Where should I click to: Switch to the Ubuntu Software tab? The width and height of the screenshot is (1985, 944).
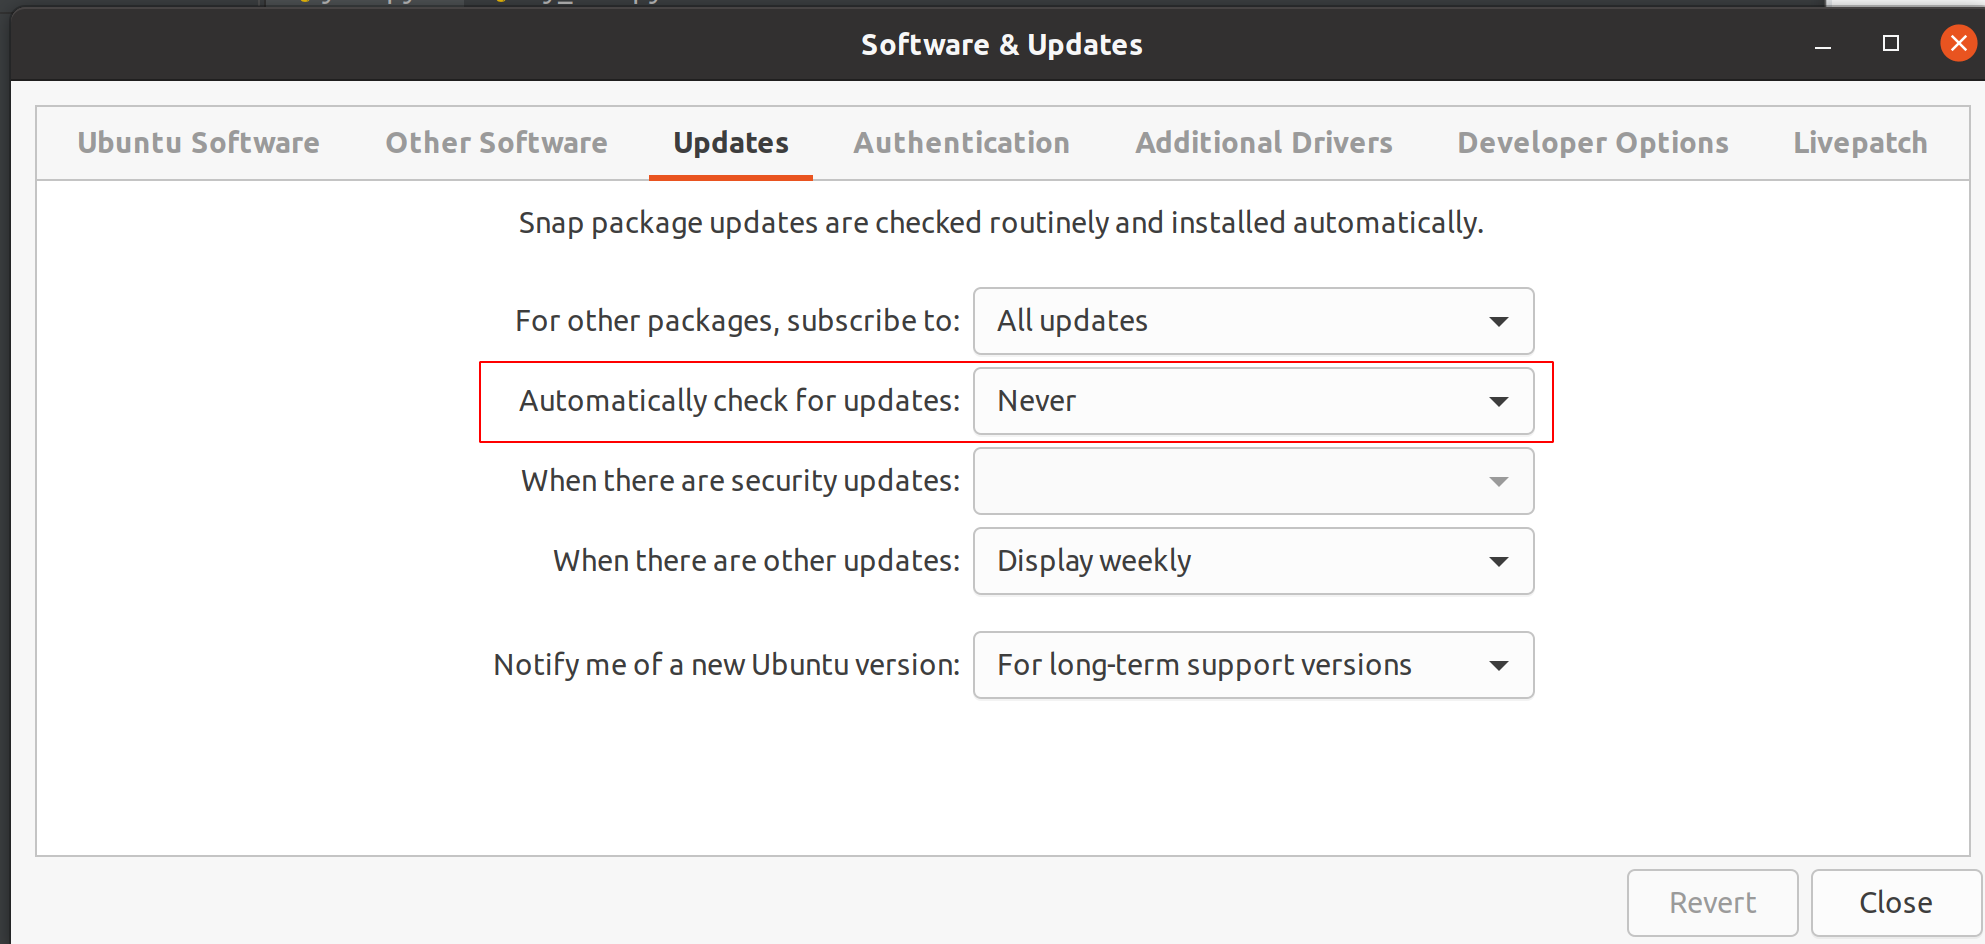[198, 142]
